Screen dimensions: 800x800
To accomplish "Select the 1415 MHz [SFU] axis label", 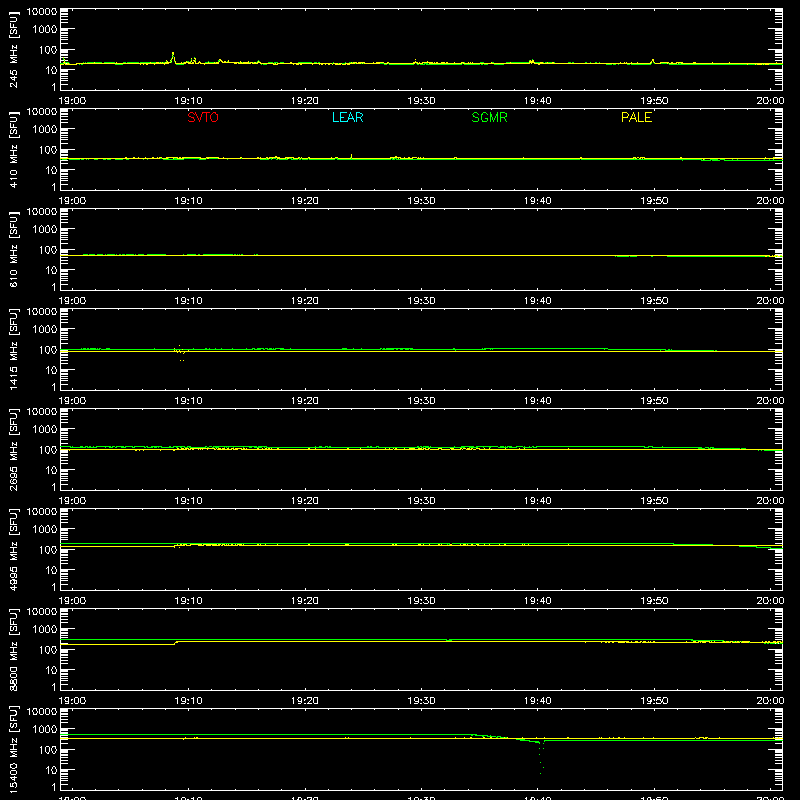I will (x=14, y=349).
